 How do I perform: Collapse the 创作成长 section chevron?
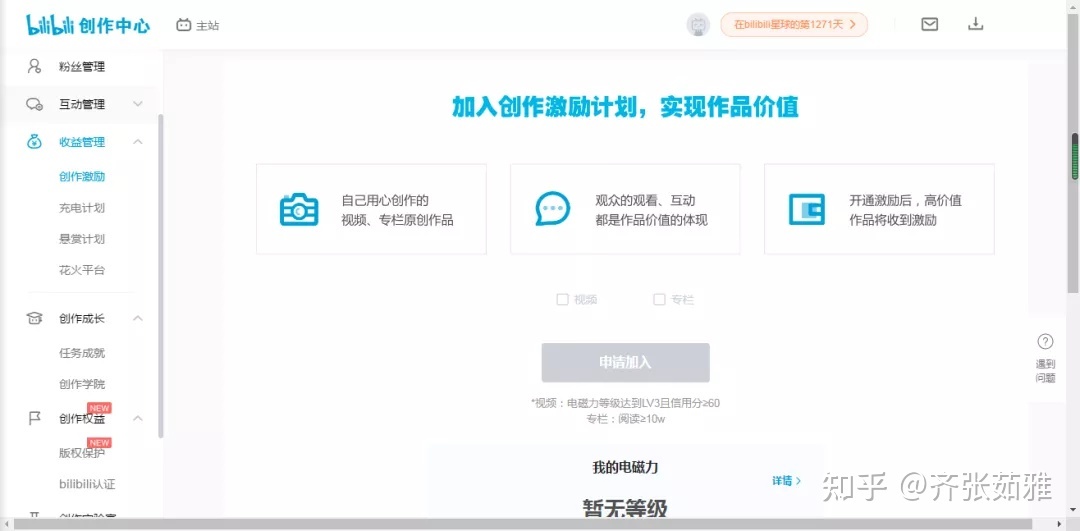138,318
